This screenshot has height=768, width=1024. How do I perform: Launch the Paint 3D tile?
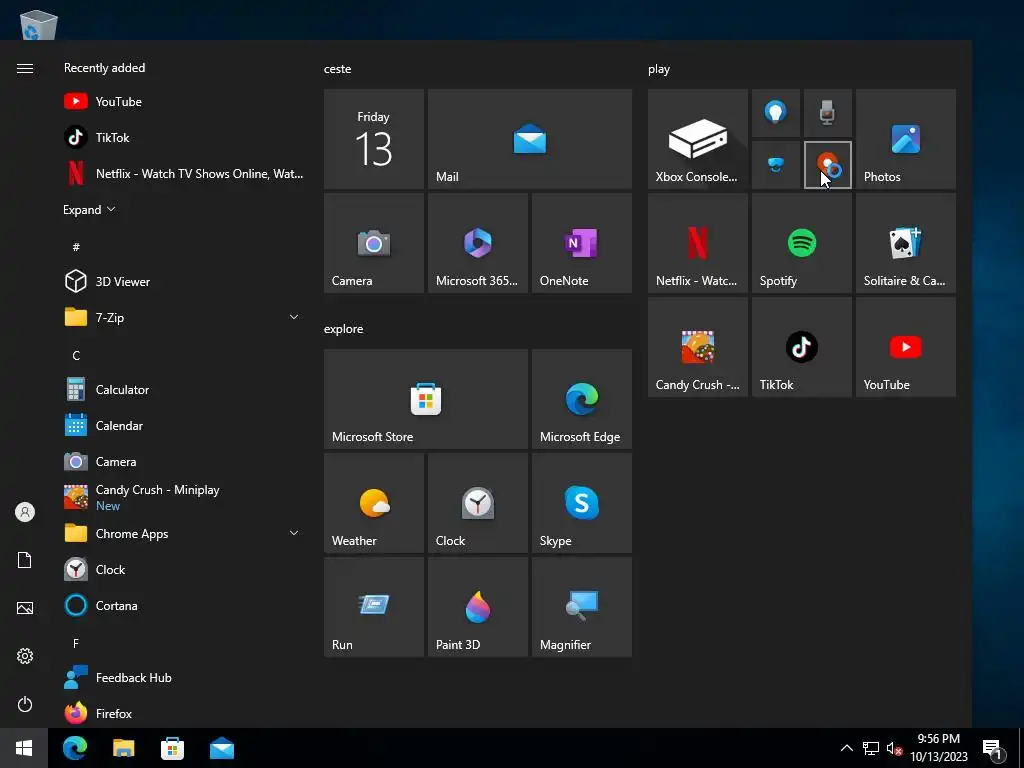[477, 607]
